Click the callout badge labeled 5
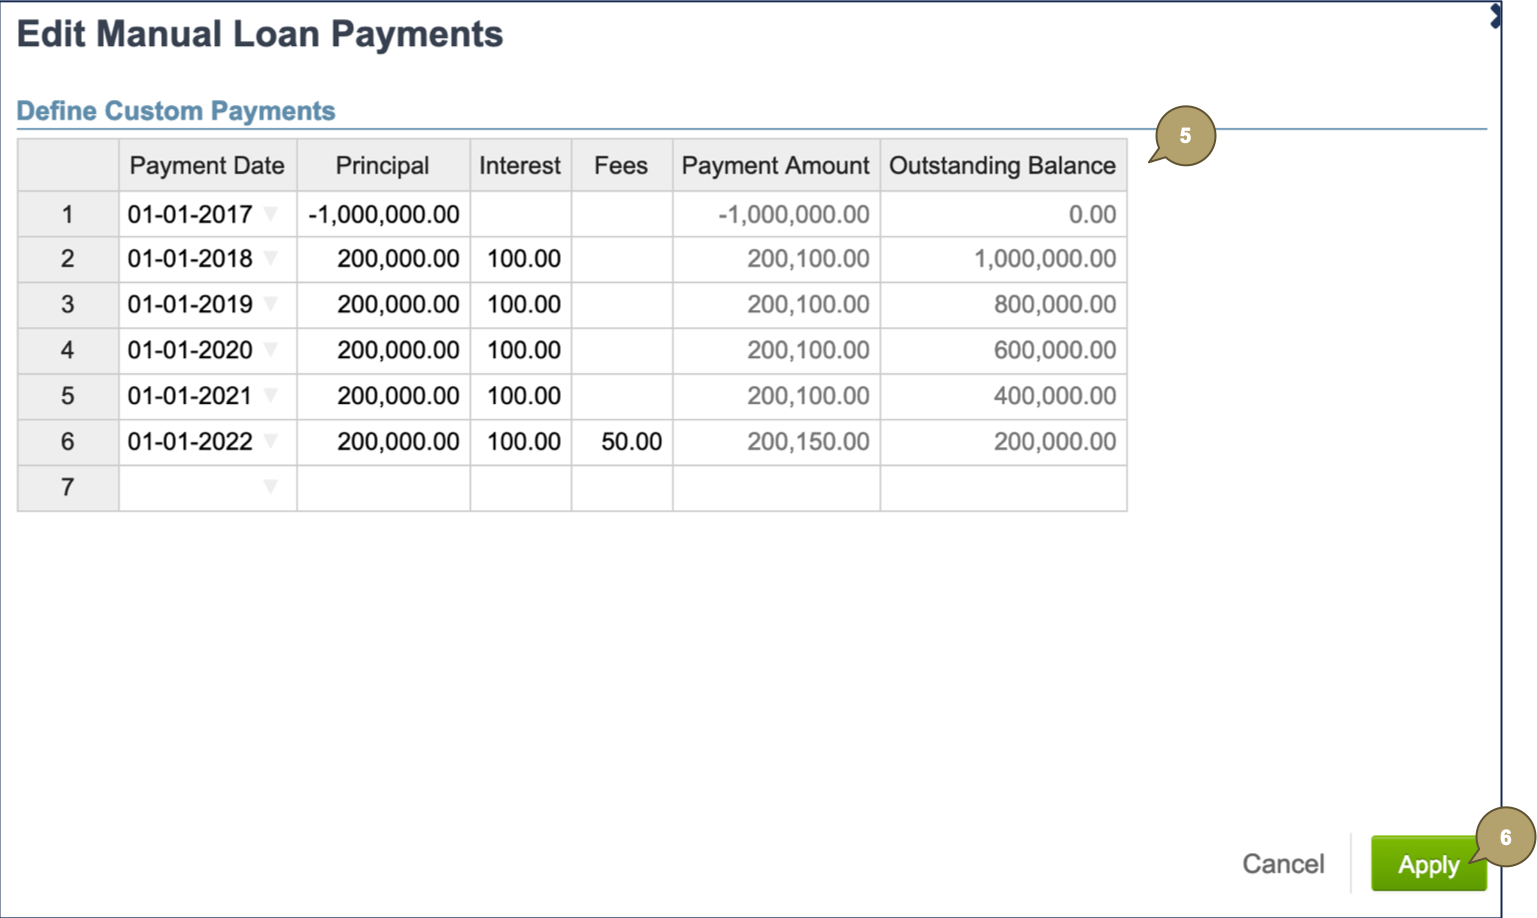 [1185, 135]
